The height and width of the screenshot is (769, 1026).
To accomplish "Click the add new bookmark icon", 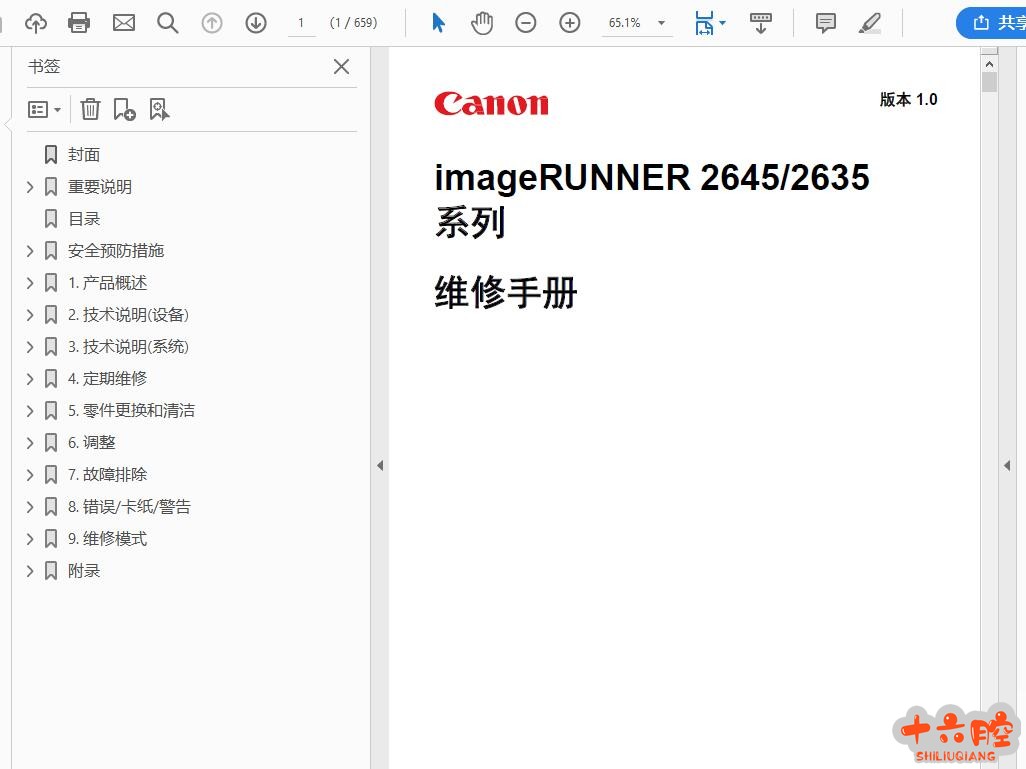I will 124,109.
